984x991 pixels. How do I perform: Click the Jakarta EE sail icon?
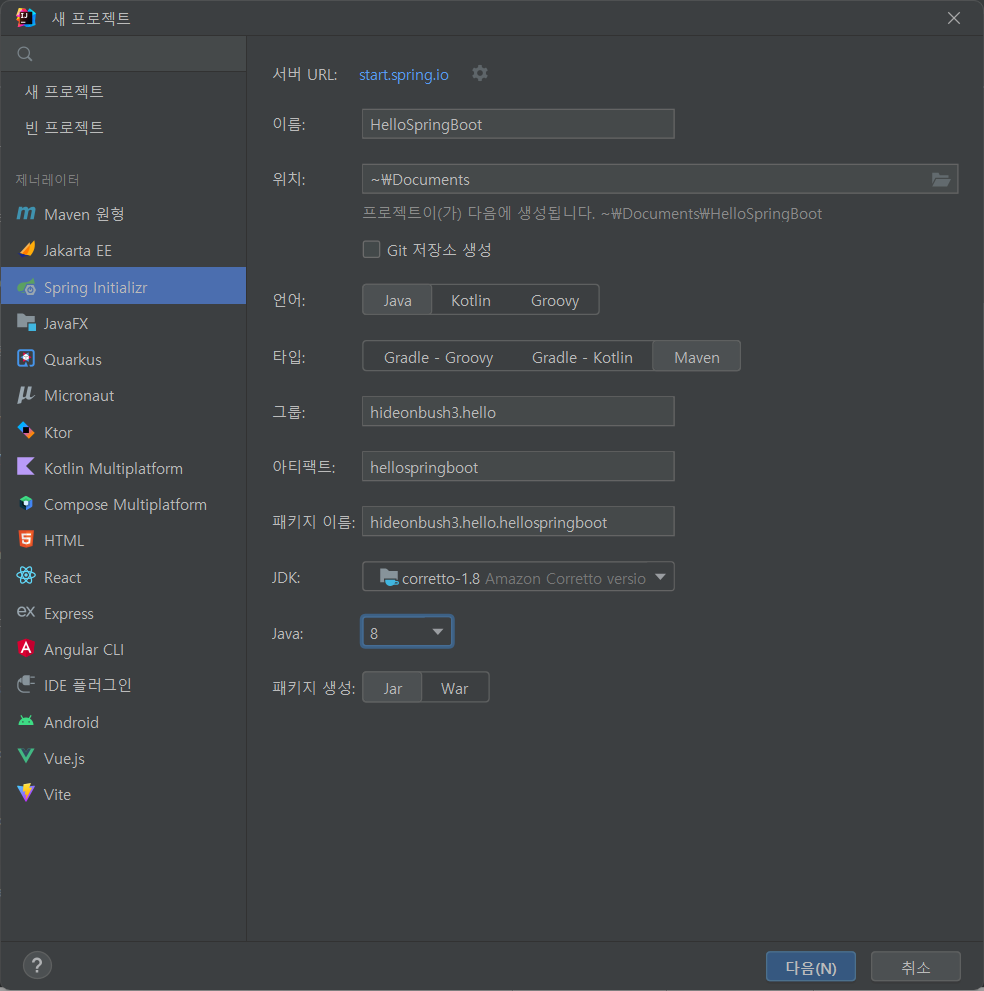(x=26, y=250)
